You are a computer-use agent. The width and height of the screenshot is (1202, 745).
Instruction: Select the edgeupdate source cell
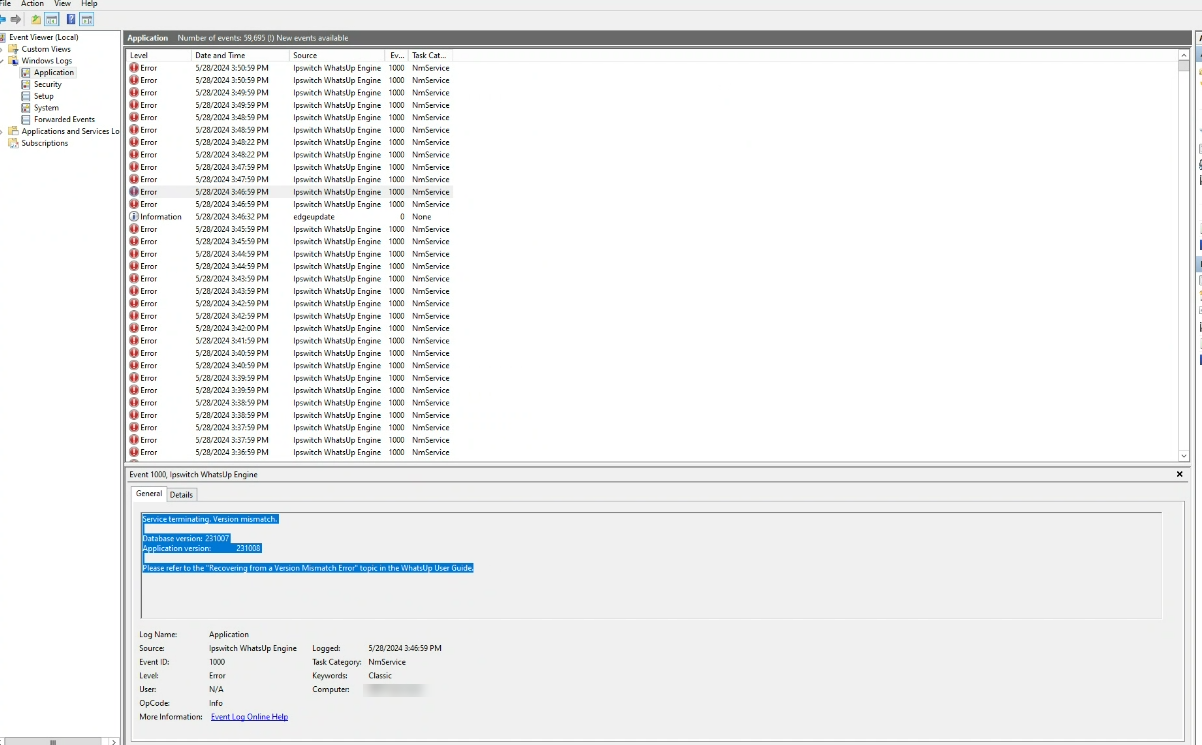(x=314, y=216)
